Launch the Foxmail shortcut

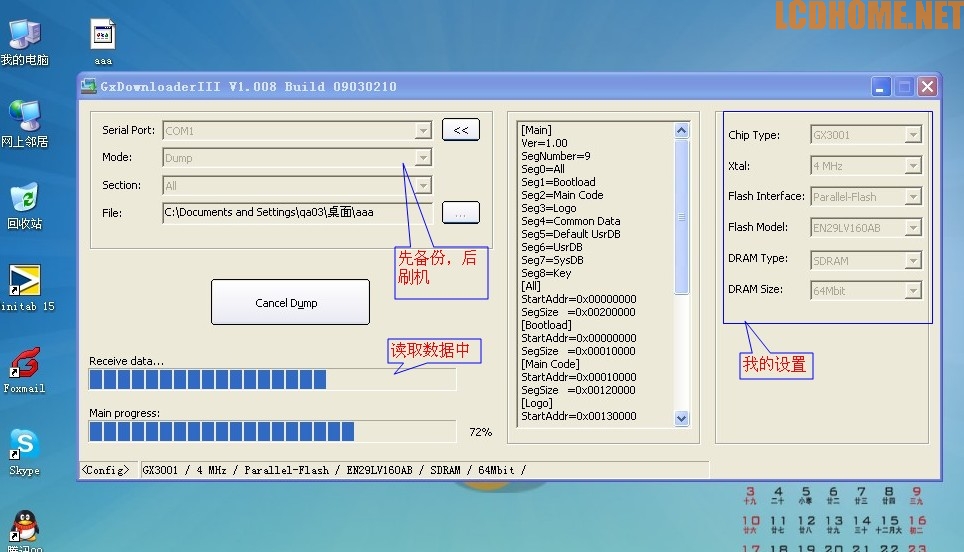point(25,370)
